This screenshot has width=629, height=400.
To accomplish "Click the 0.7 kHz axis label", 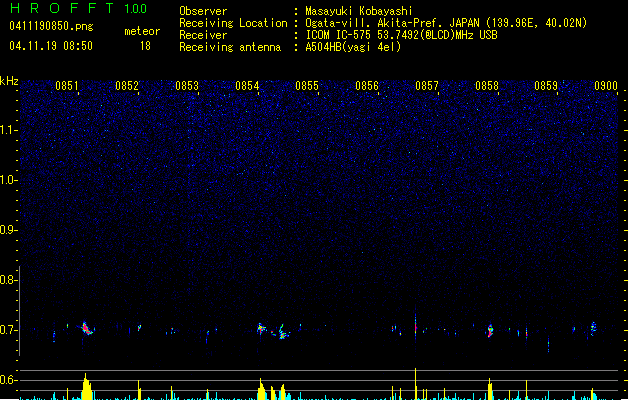I will coord(9,330).
